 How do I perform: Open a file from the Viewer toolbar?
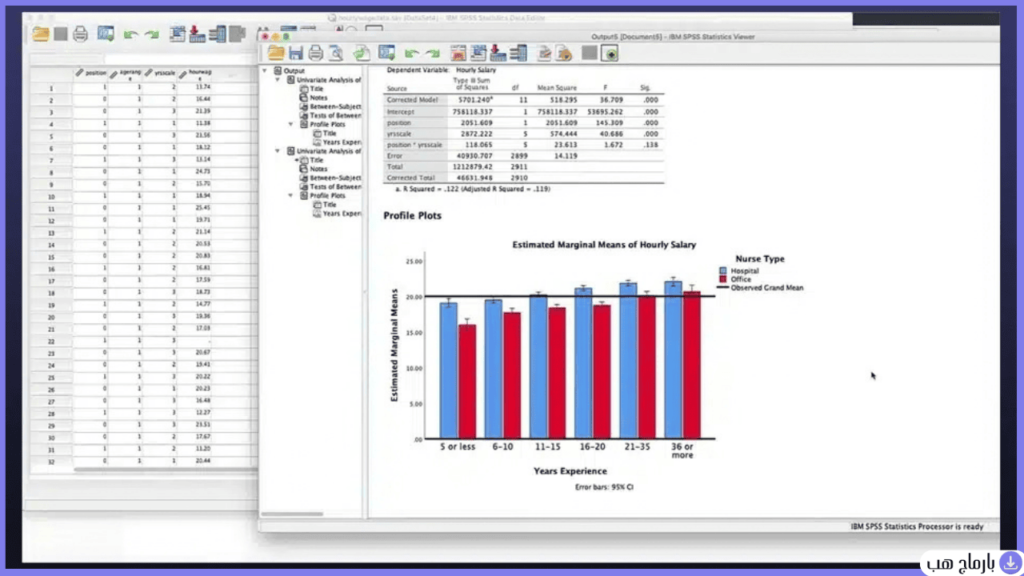(276, 54)
